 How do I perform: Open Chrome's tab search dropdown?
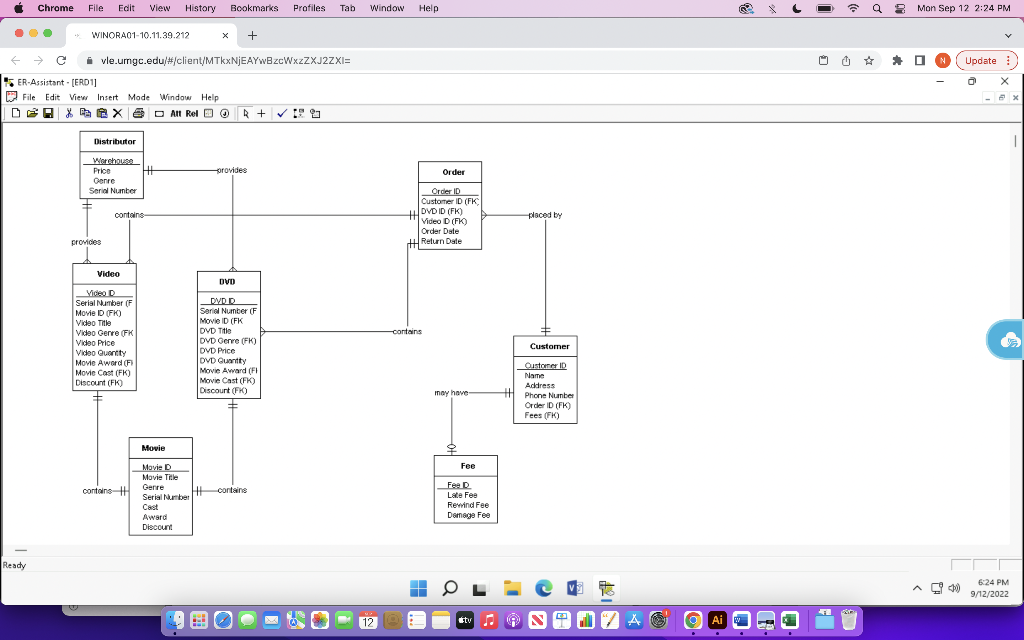pos(1007,33)
